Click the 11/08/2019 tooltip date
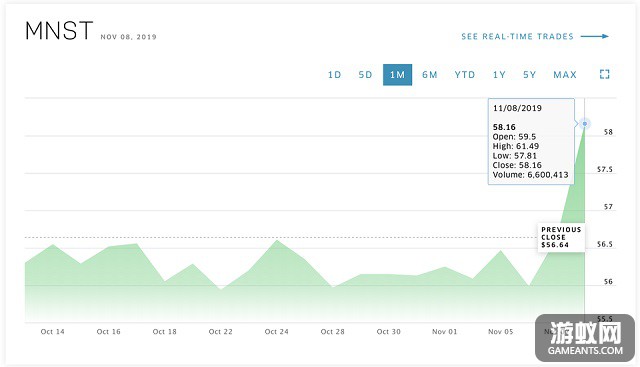The width and height of the screenshot is (640, 367). 517,108
